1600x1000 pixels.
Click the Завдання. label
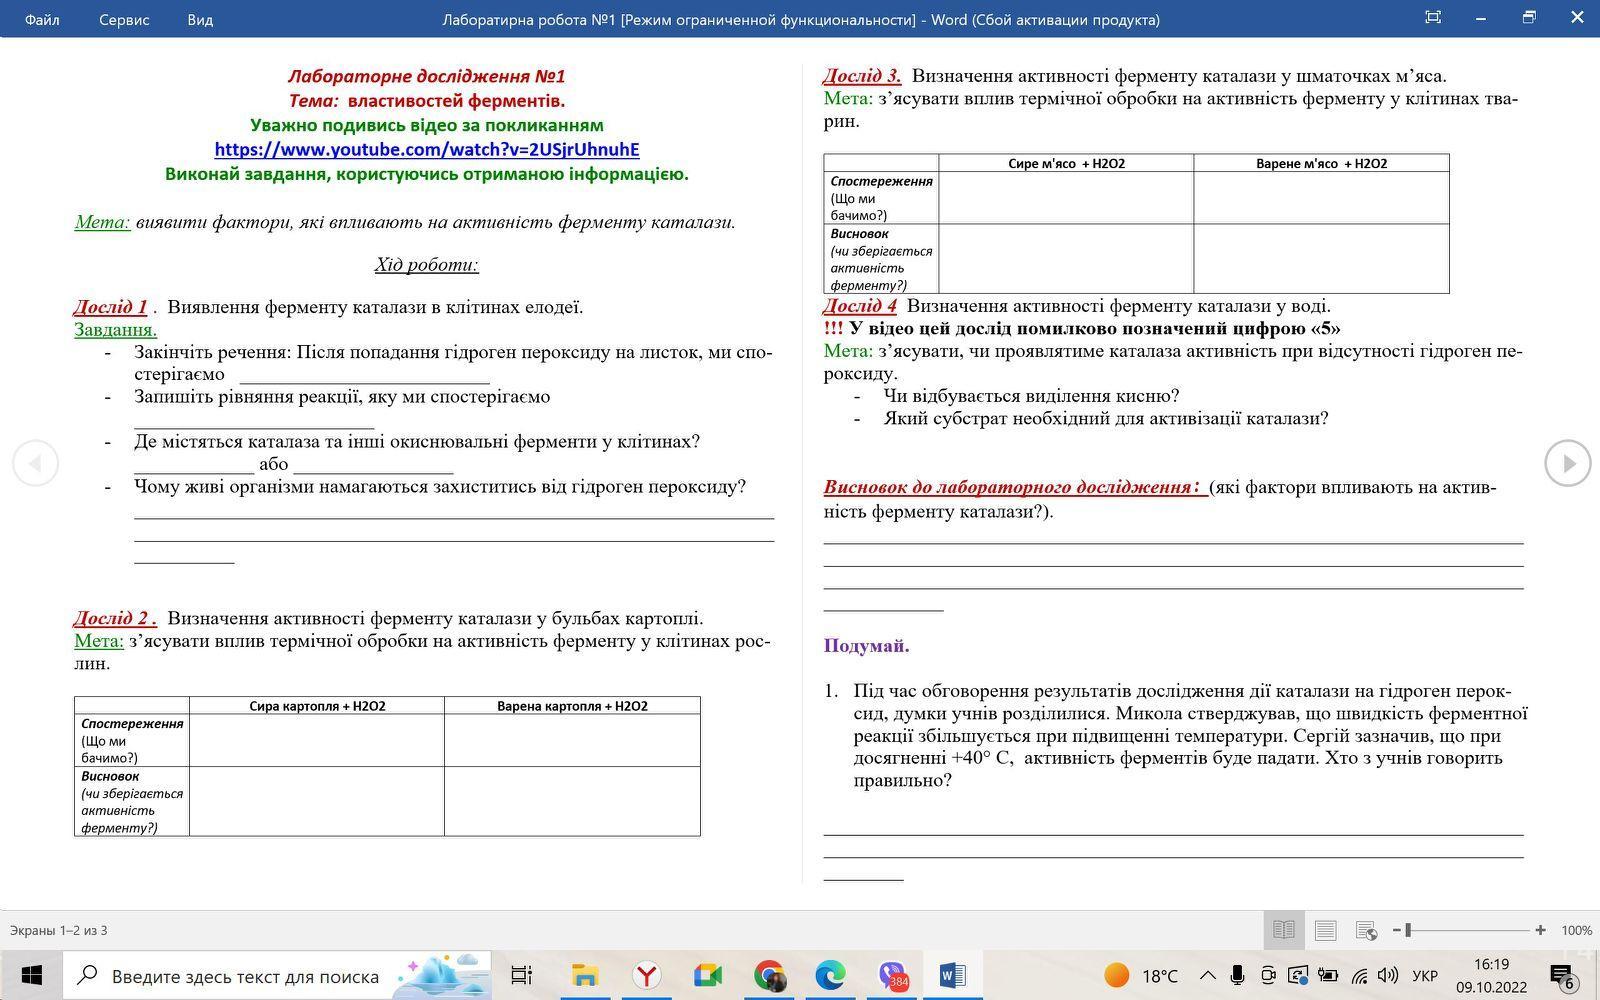click(x=115, y=329)
